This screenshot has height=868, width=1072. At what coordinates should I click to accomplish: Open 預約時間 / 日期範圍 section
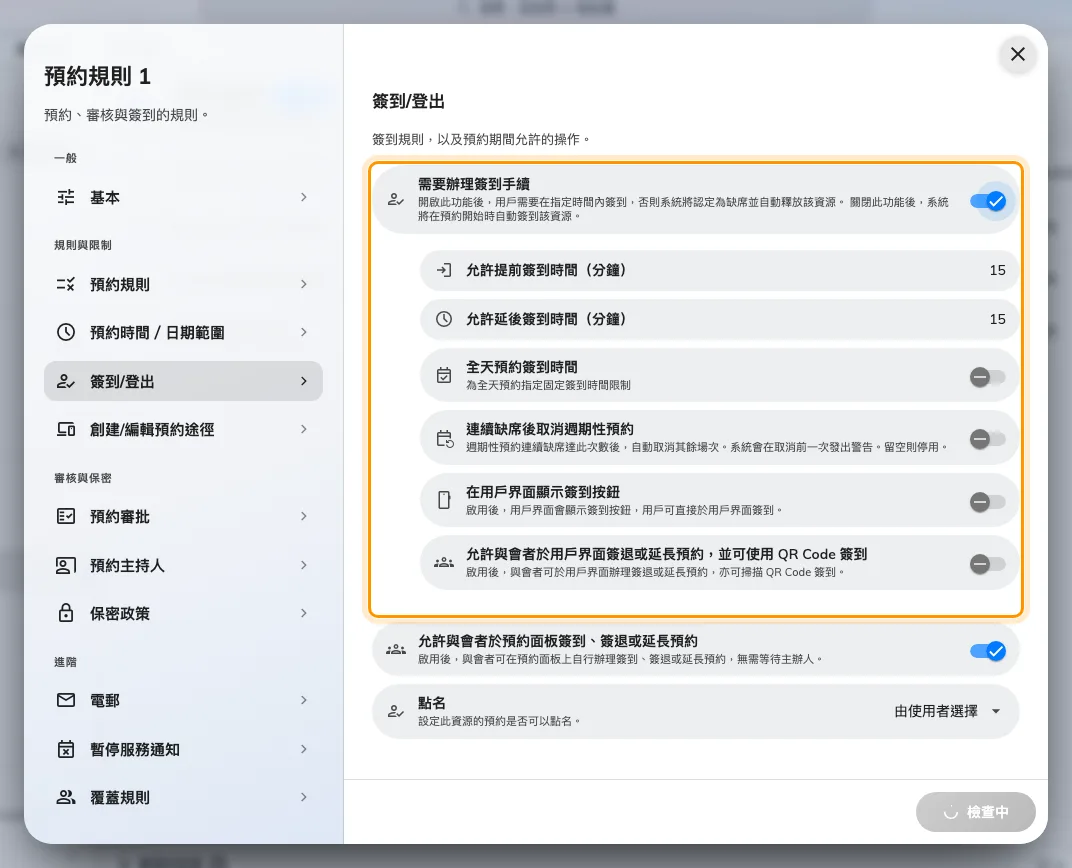(x=183, y=332)
